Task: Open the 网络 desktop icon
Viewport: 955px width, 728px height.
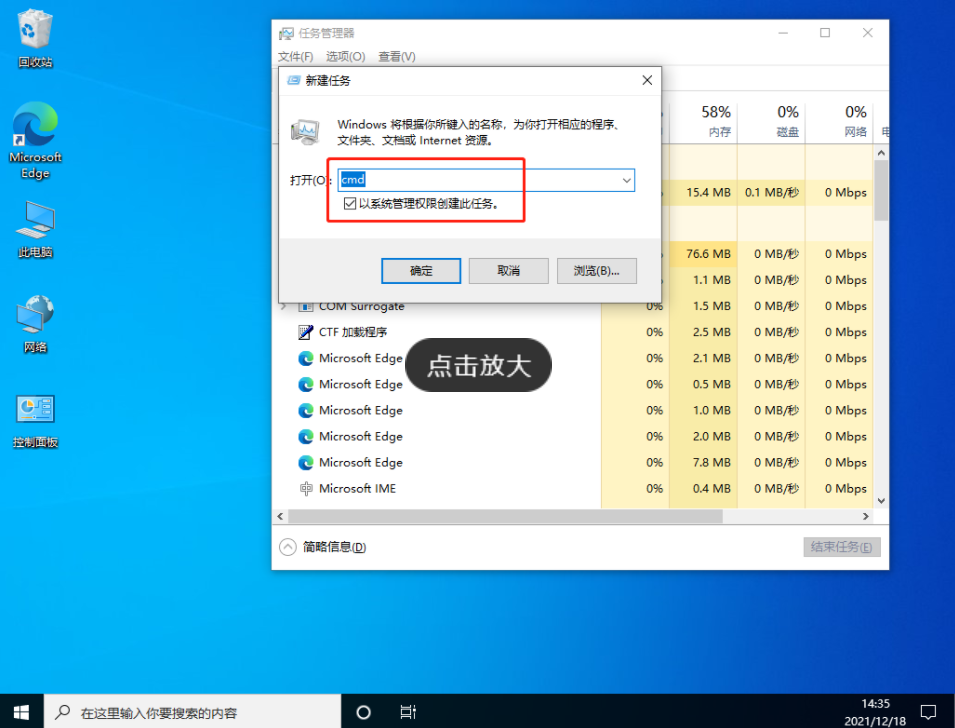Action: 35,322
